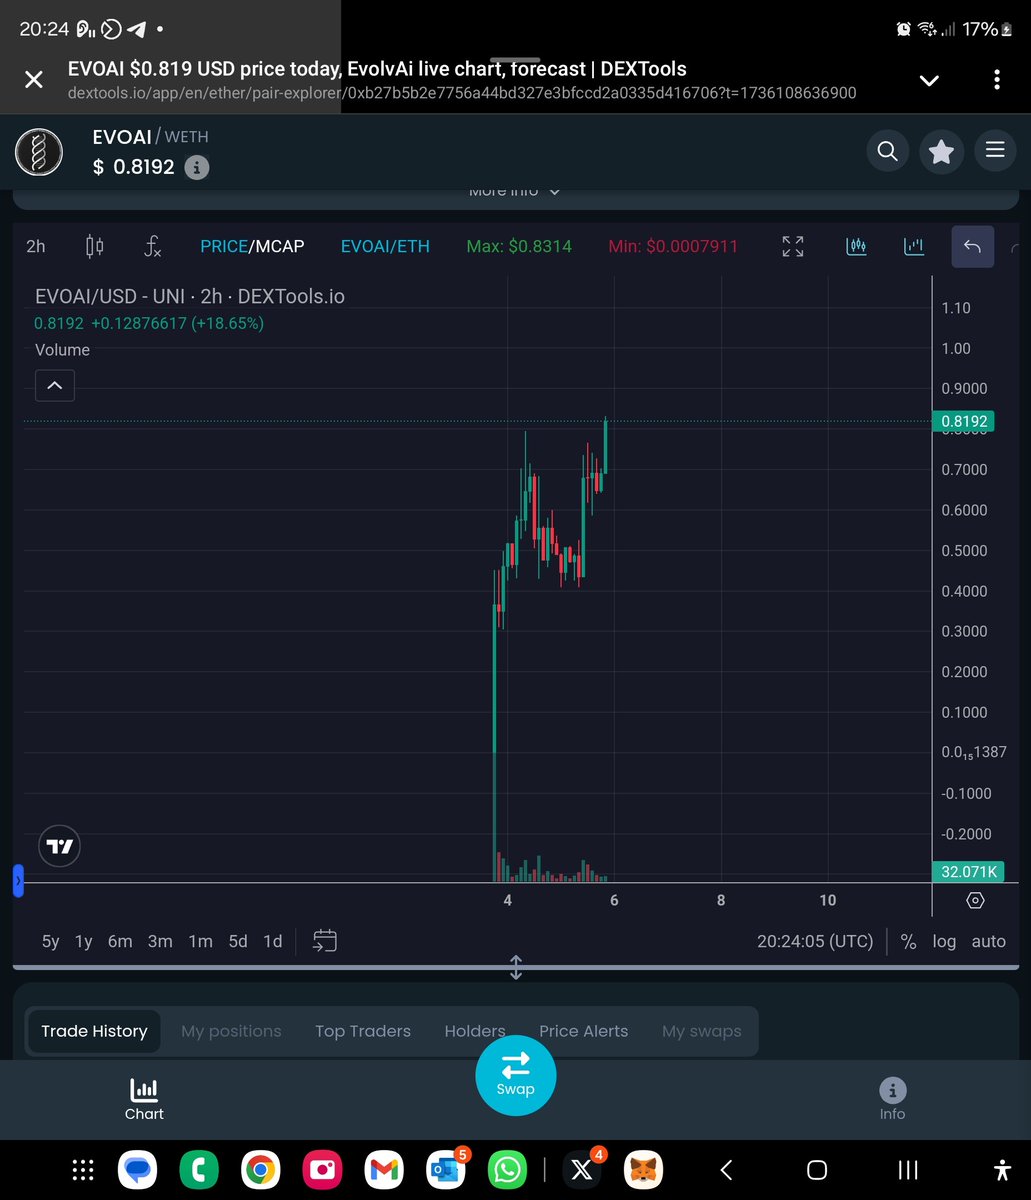
Task: Open the timezone menu 20:24:05 (UTC)
Action: pyautogui.click(x=815, y=941)
